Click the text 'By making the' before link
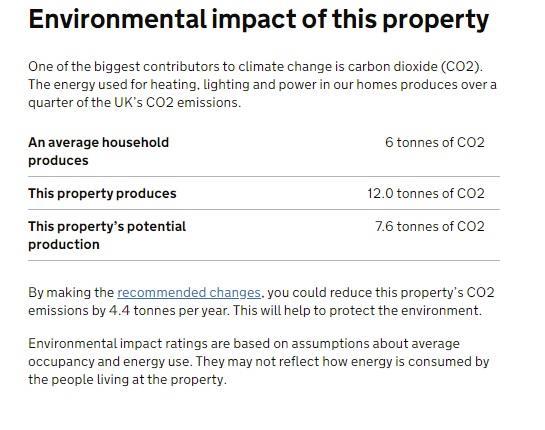Screen dimensions: 545x430 click(x=71, y=293)
